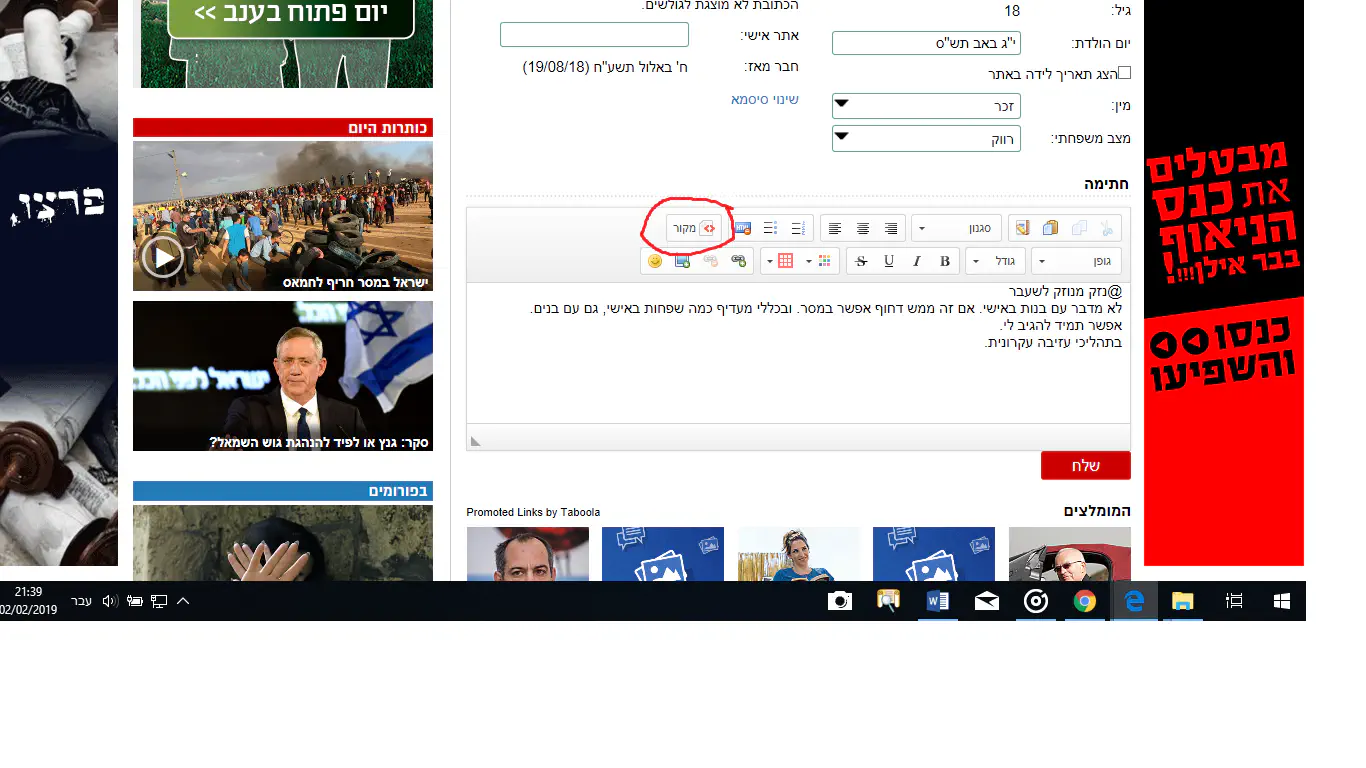Image resolution: width=1366 pixels, height=768 pixels.
Task: Click the Source (מקור) button in editor toolbar
Action: [696, 228]
